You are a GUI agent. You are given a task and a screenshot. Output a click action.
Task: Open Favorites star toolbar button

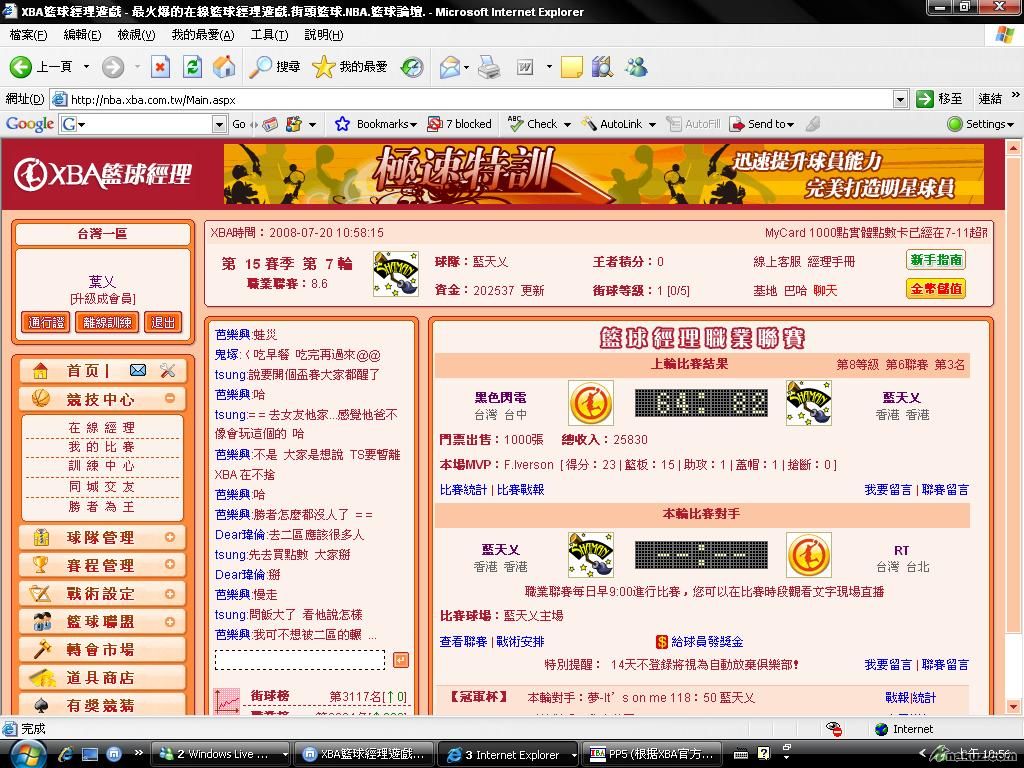coord(349,67)
